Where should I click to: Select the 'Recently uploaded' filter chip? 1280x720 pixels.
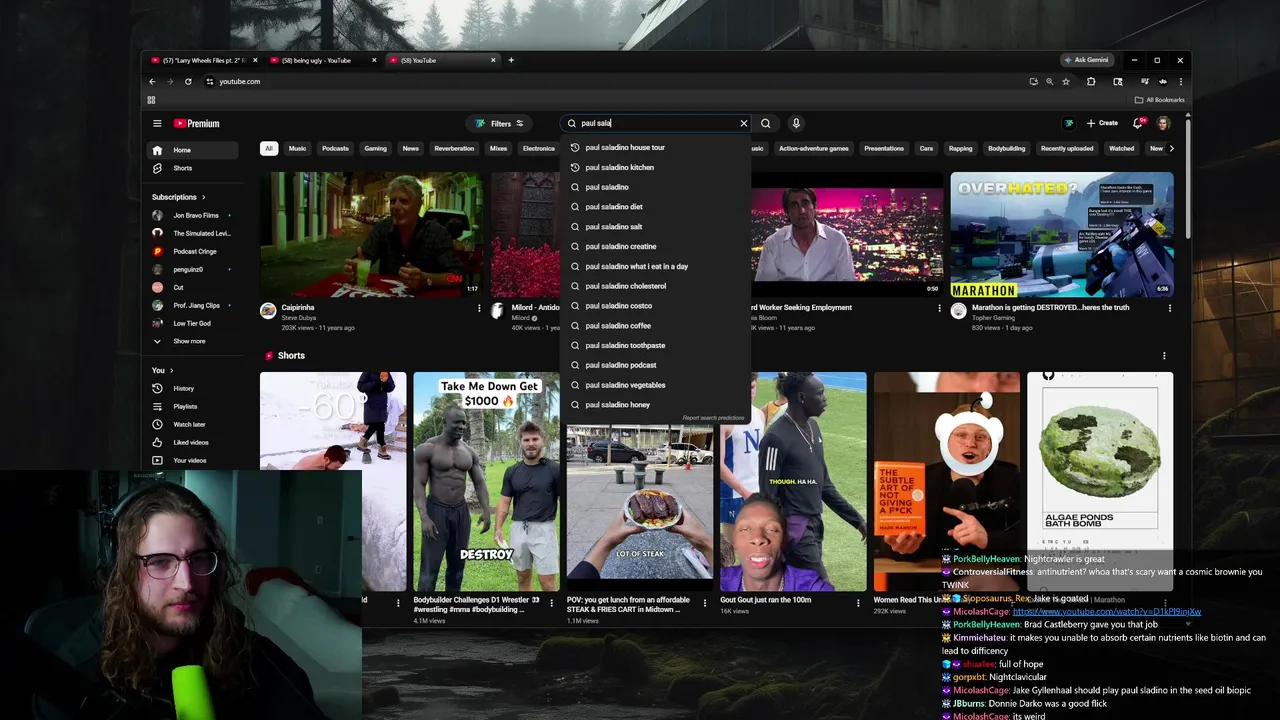click(x=1067, y=148)
